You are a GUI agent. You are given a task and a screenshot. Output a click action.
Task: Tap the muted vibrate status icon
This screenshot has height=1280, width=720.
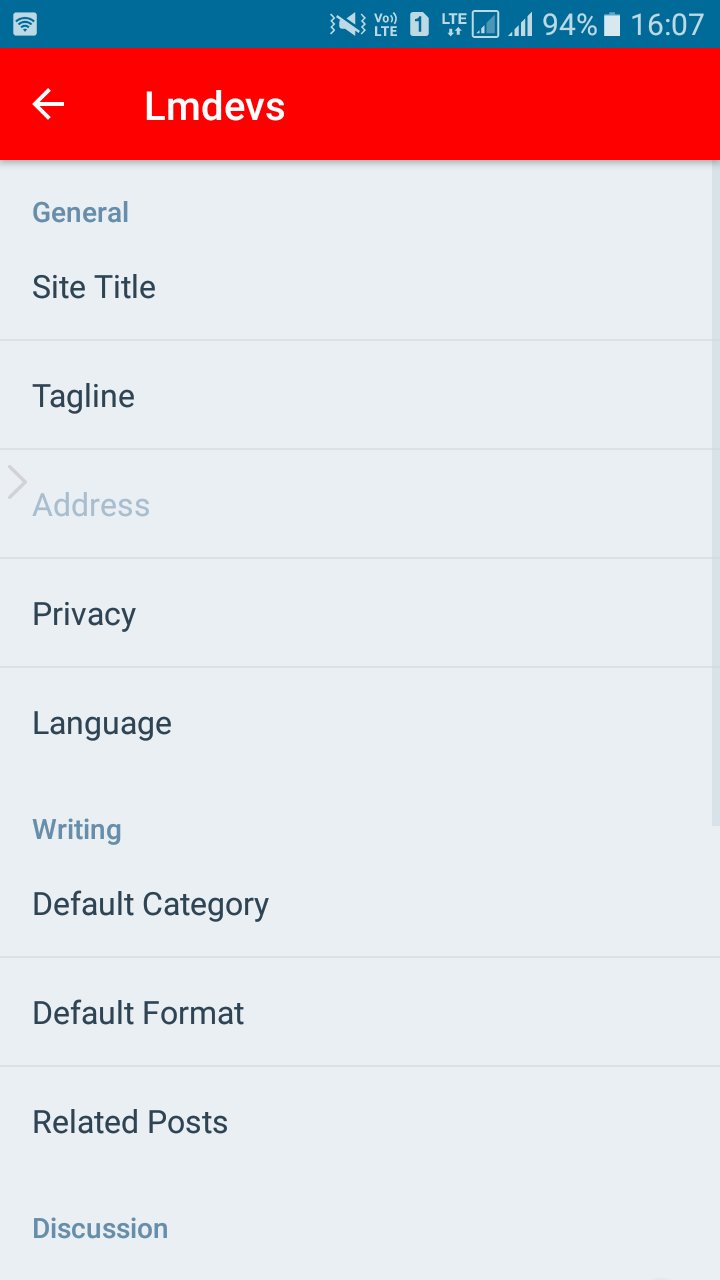coord(348,24)
